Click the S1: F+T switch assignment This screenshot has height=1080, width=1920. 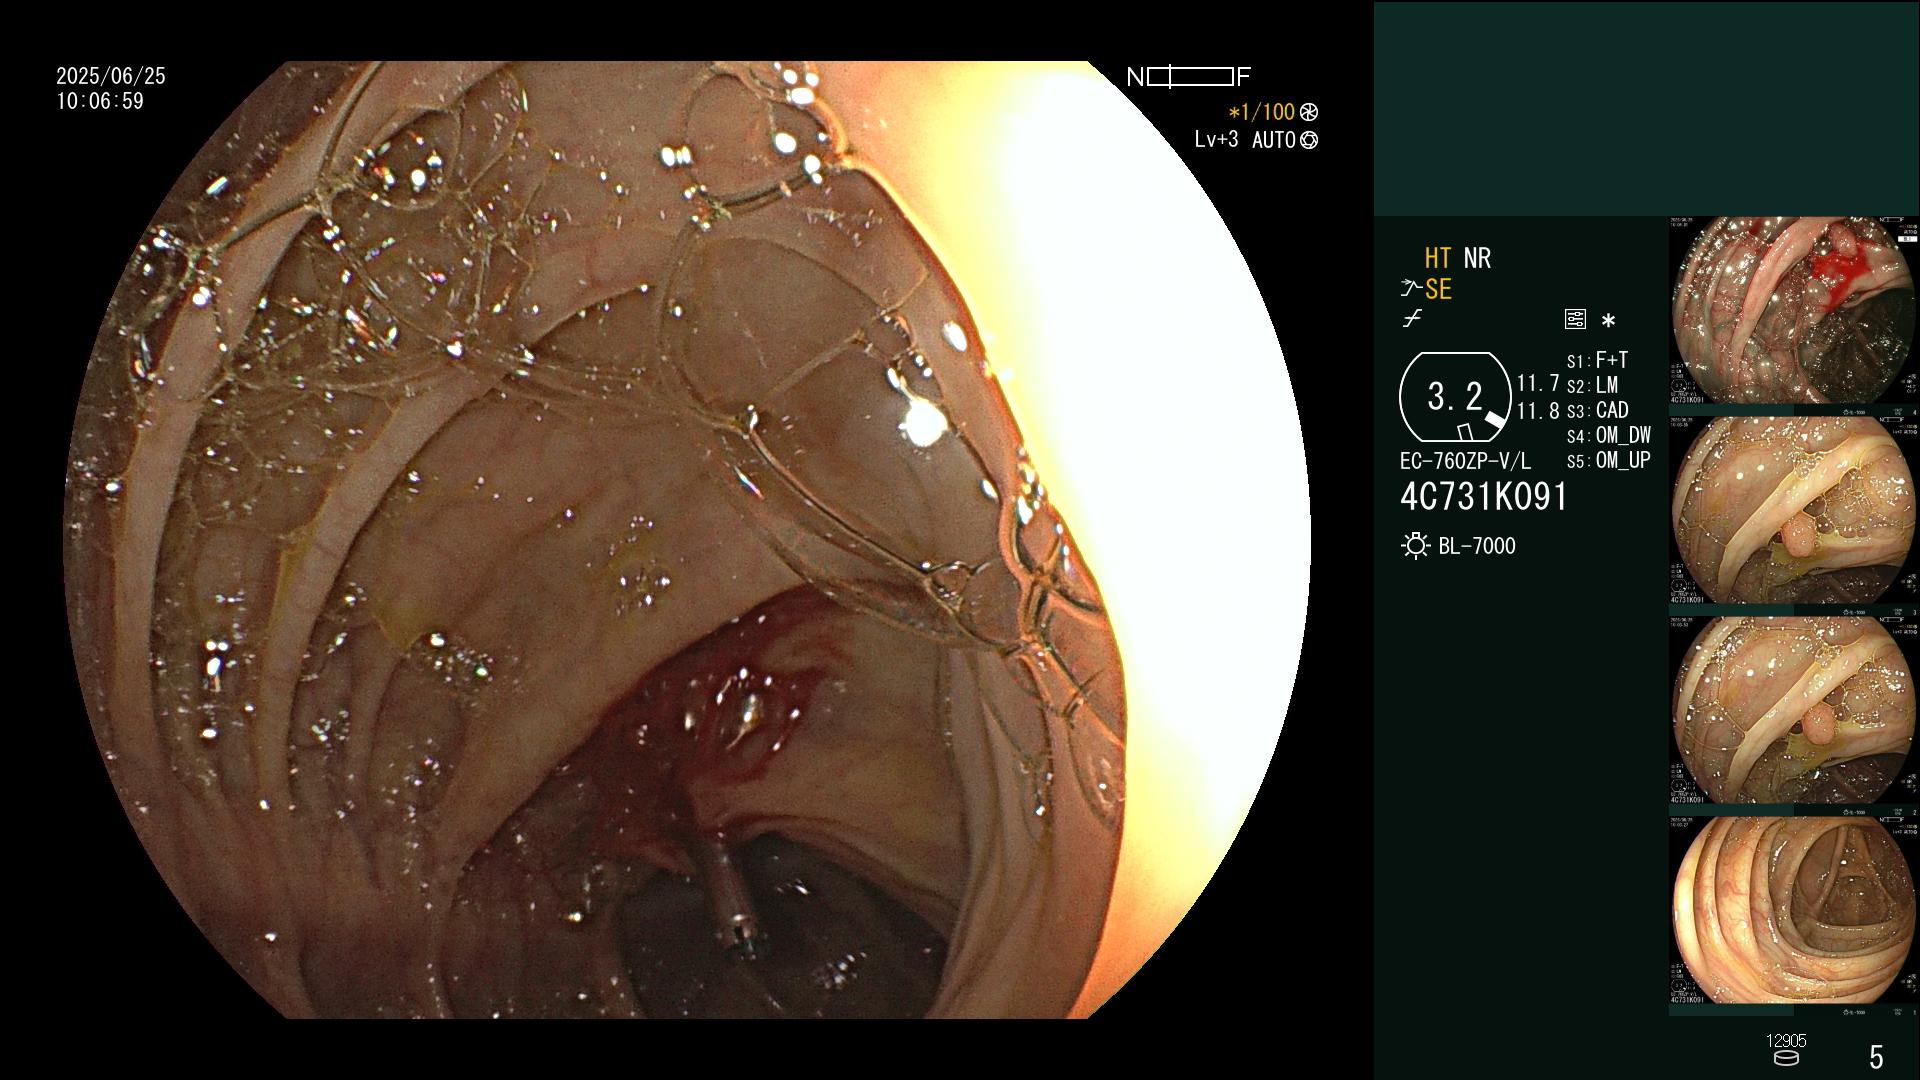click(x=1597, y=361)
